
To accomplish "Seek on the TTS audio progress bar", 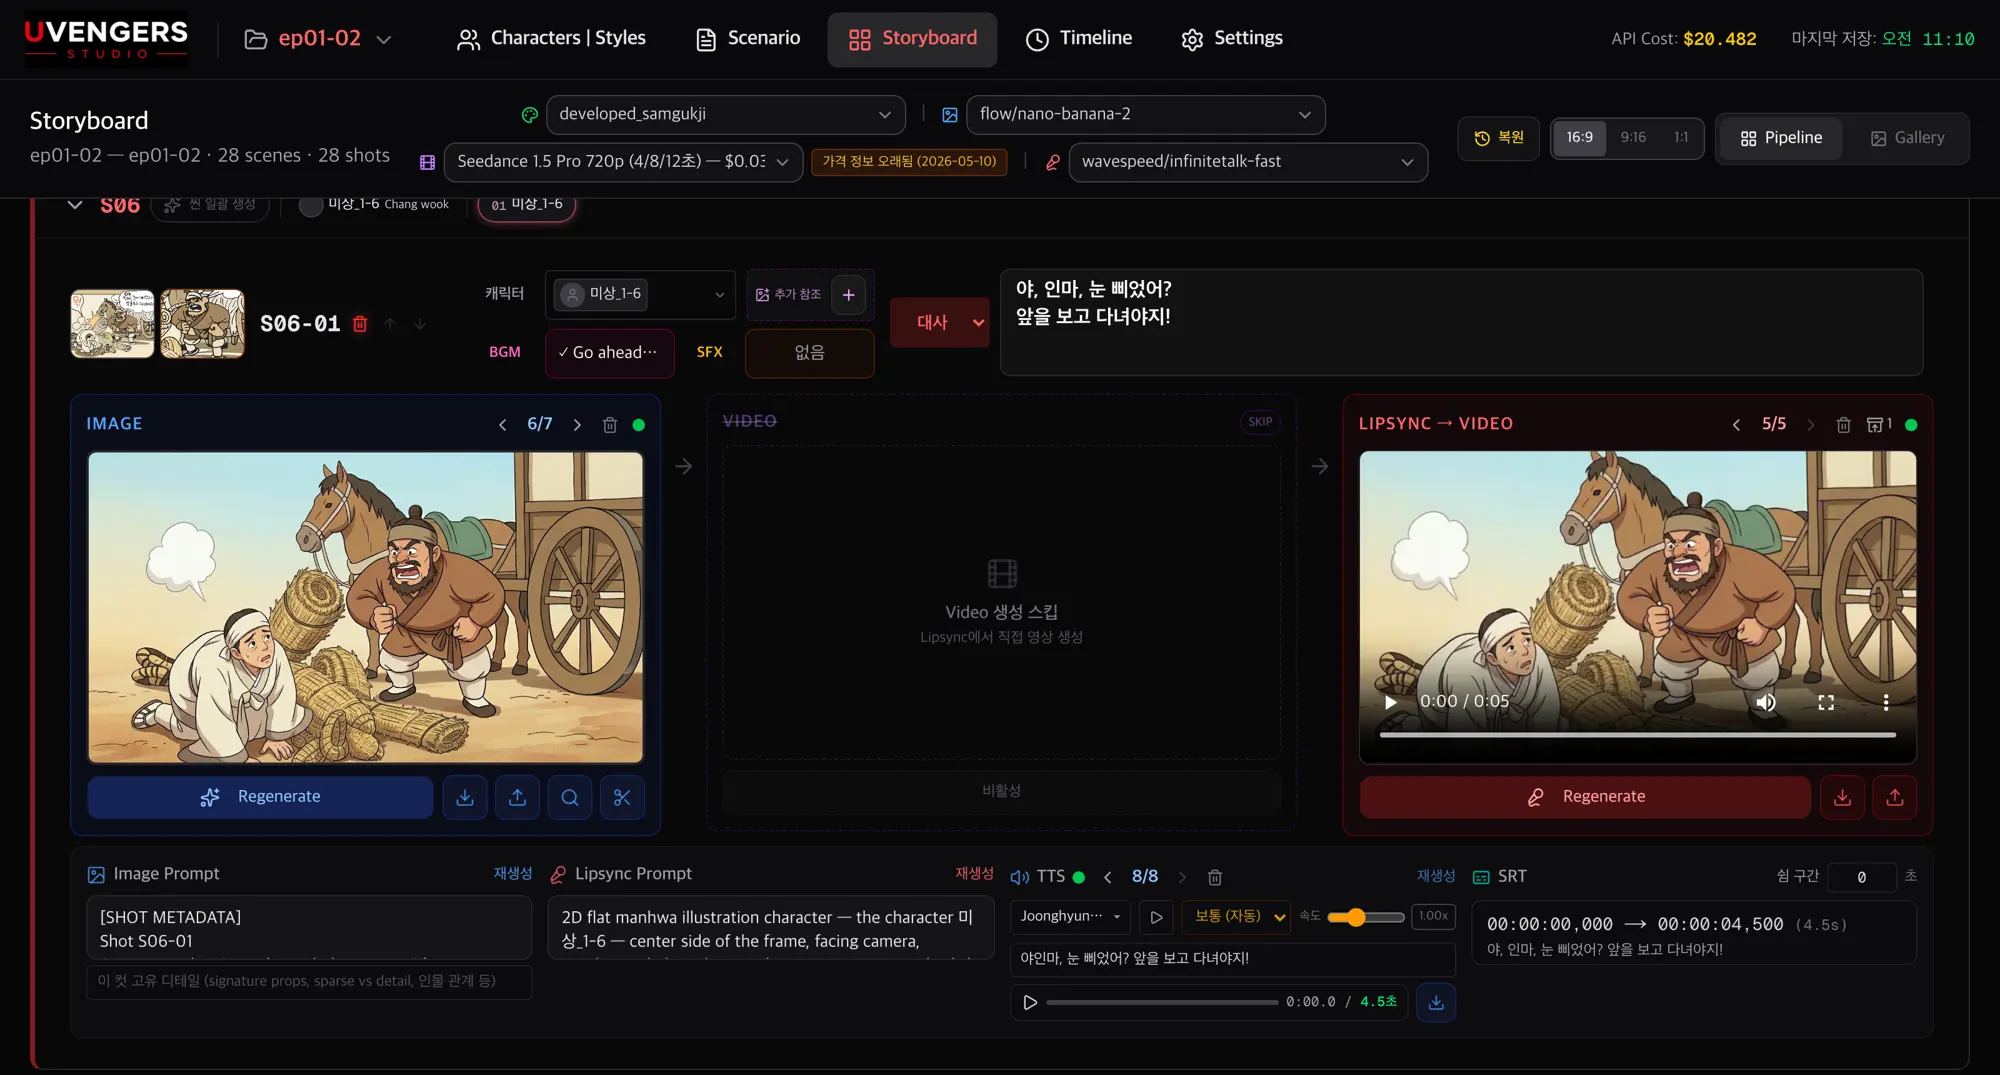I will tap(1162, 1002).
